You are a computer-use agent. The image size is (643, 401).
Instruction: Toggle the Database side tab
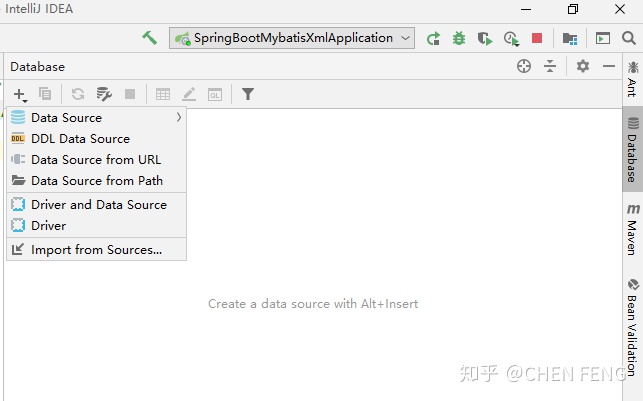coord(633,149)
